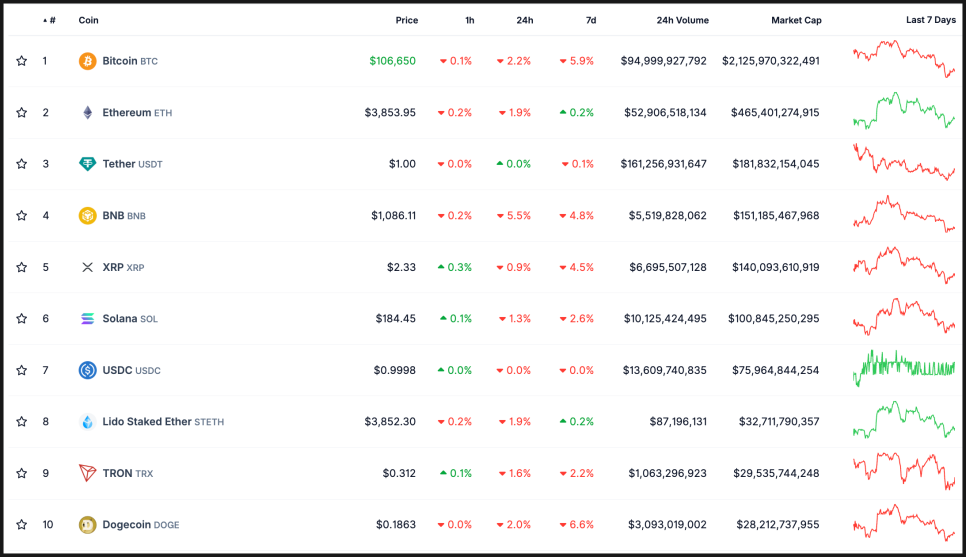Click the USDC coin icon
The width and height of the screenshot is (966, 557).
point(88,370)
